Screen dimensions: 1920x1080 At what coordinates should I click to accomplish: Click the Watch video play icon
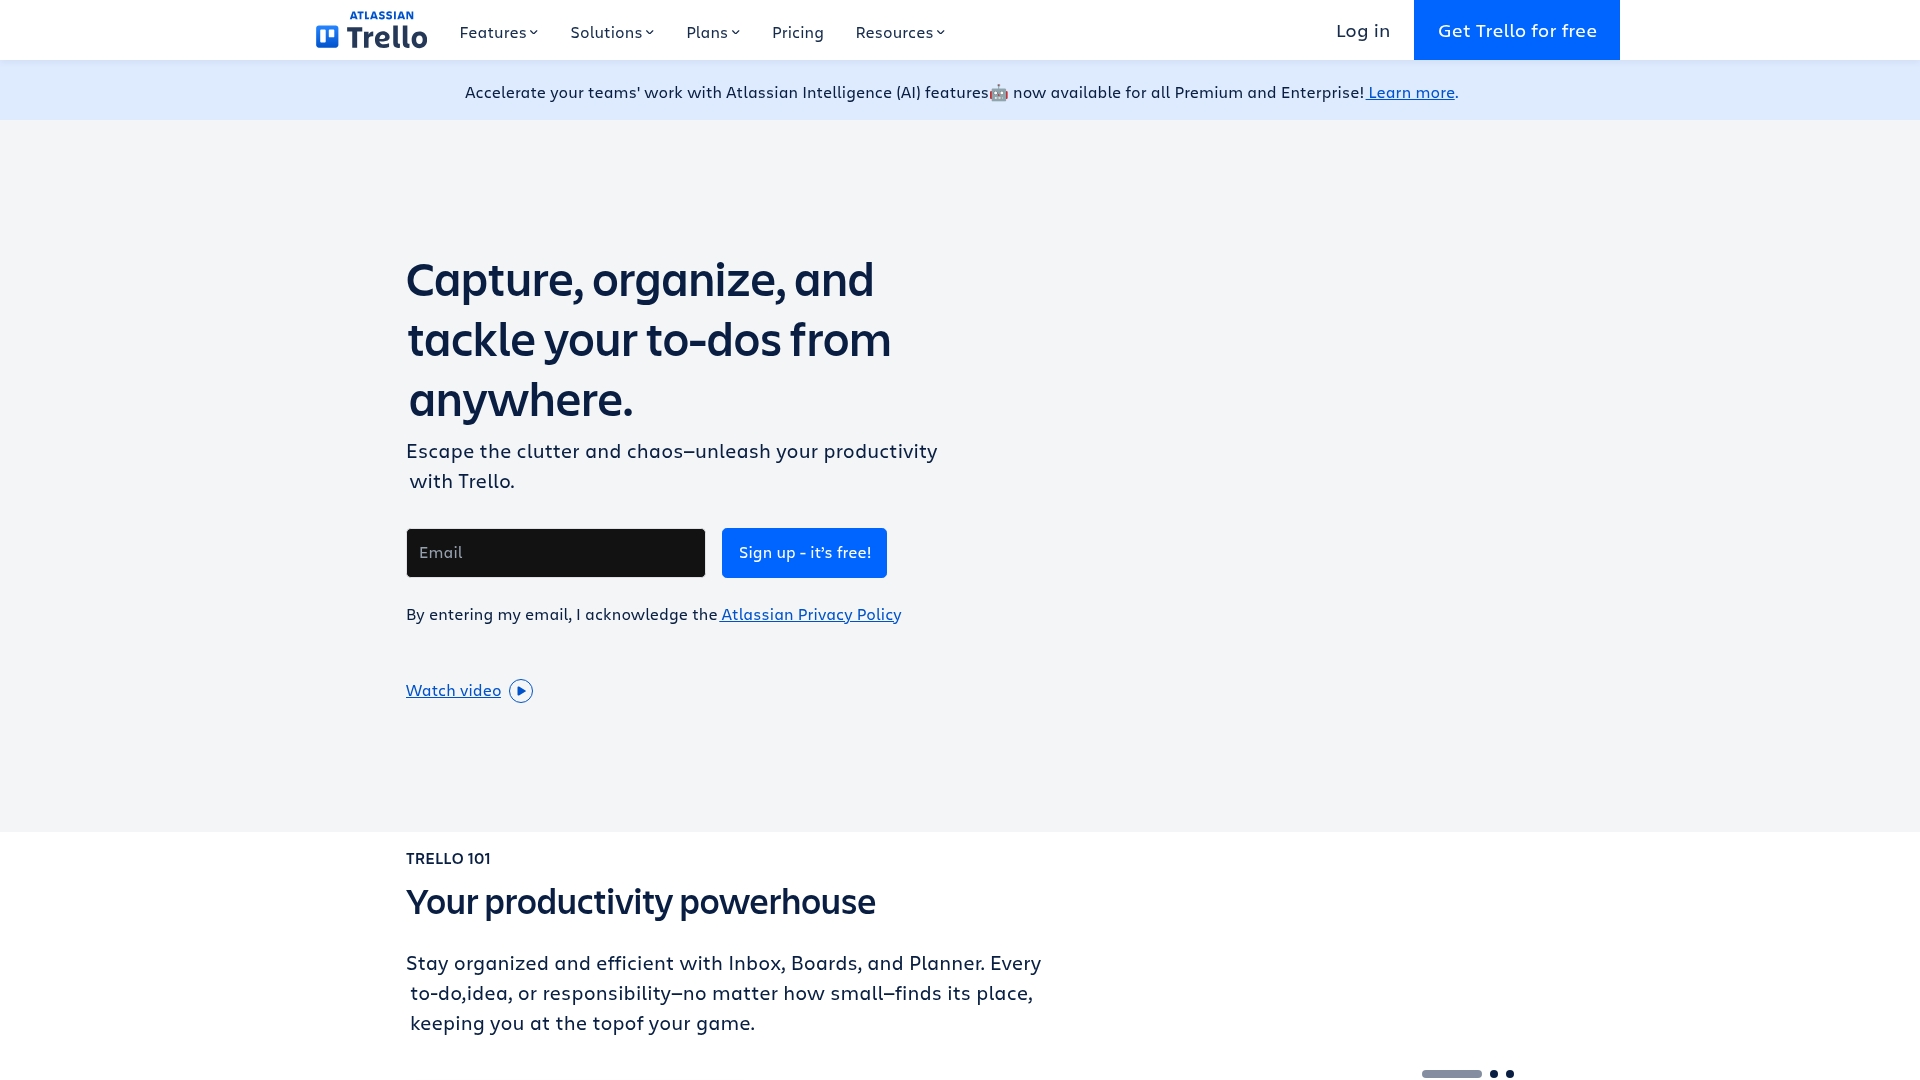[x=520, y=690]
